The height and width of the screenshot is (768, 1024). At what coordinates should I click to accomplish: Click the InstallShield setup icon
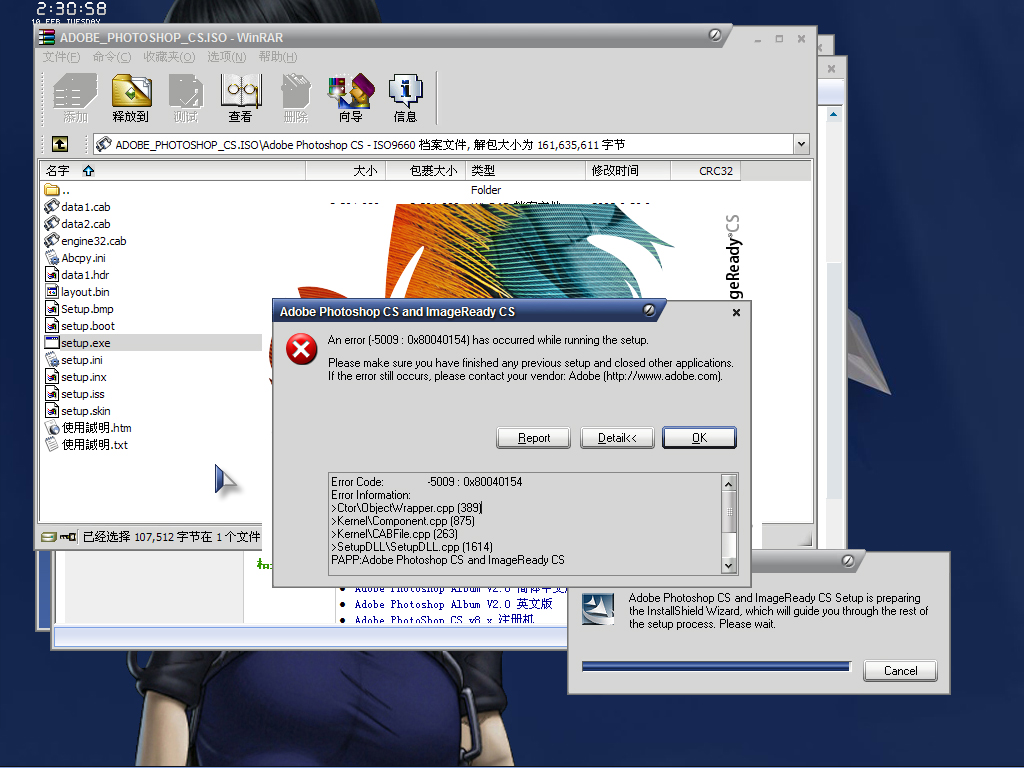598,609
